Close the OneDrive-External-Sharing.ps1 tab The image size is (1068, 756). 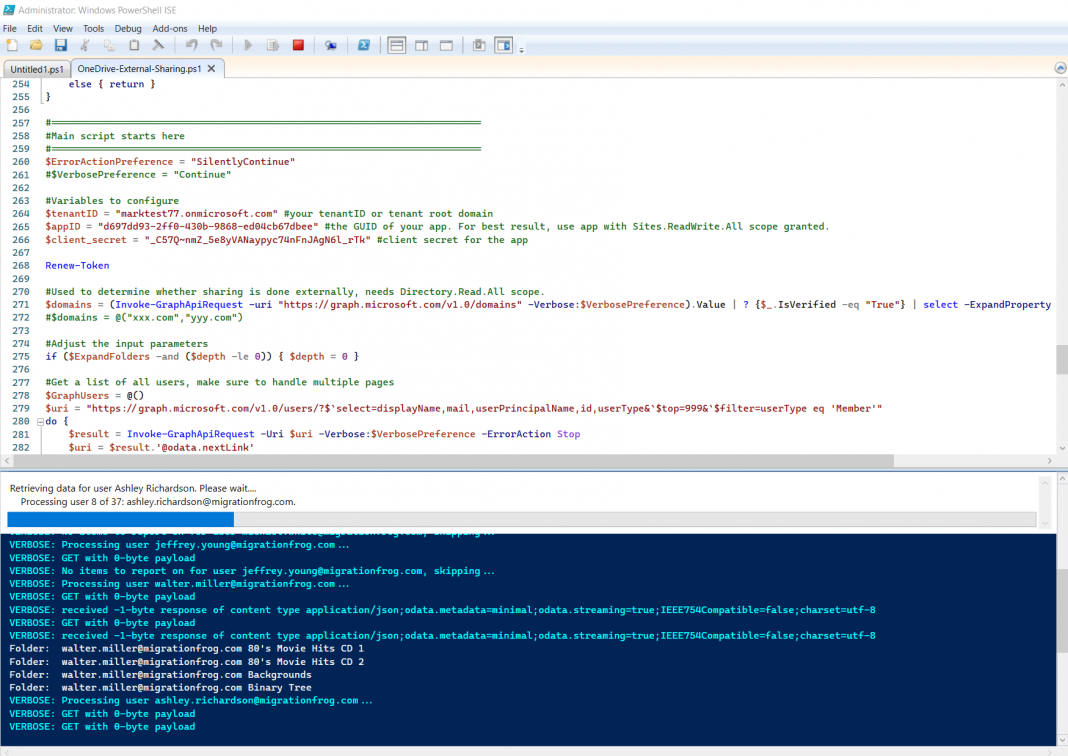point(213,69)
